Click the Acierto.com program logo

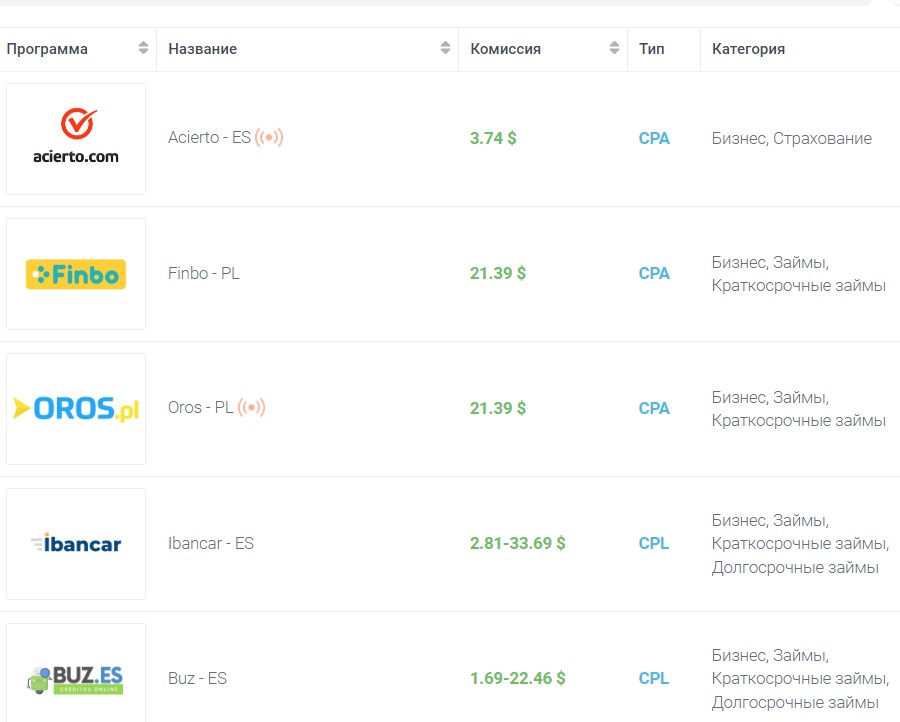click(76, 139)
